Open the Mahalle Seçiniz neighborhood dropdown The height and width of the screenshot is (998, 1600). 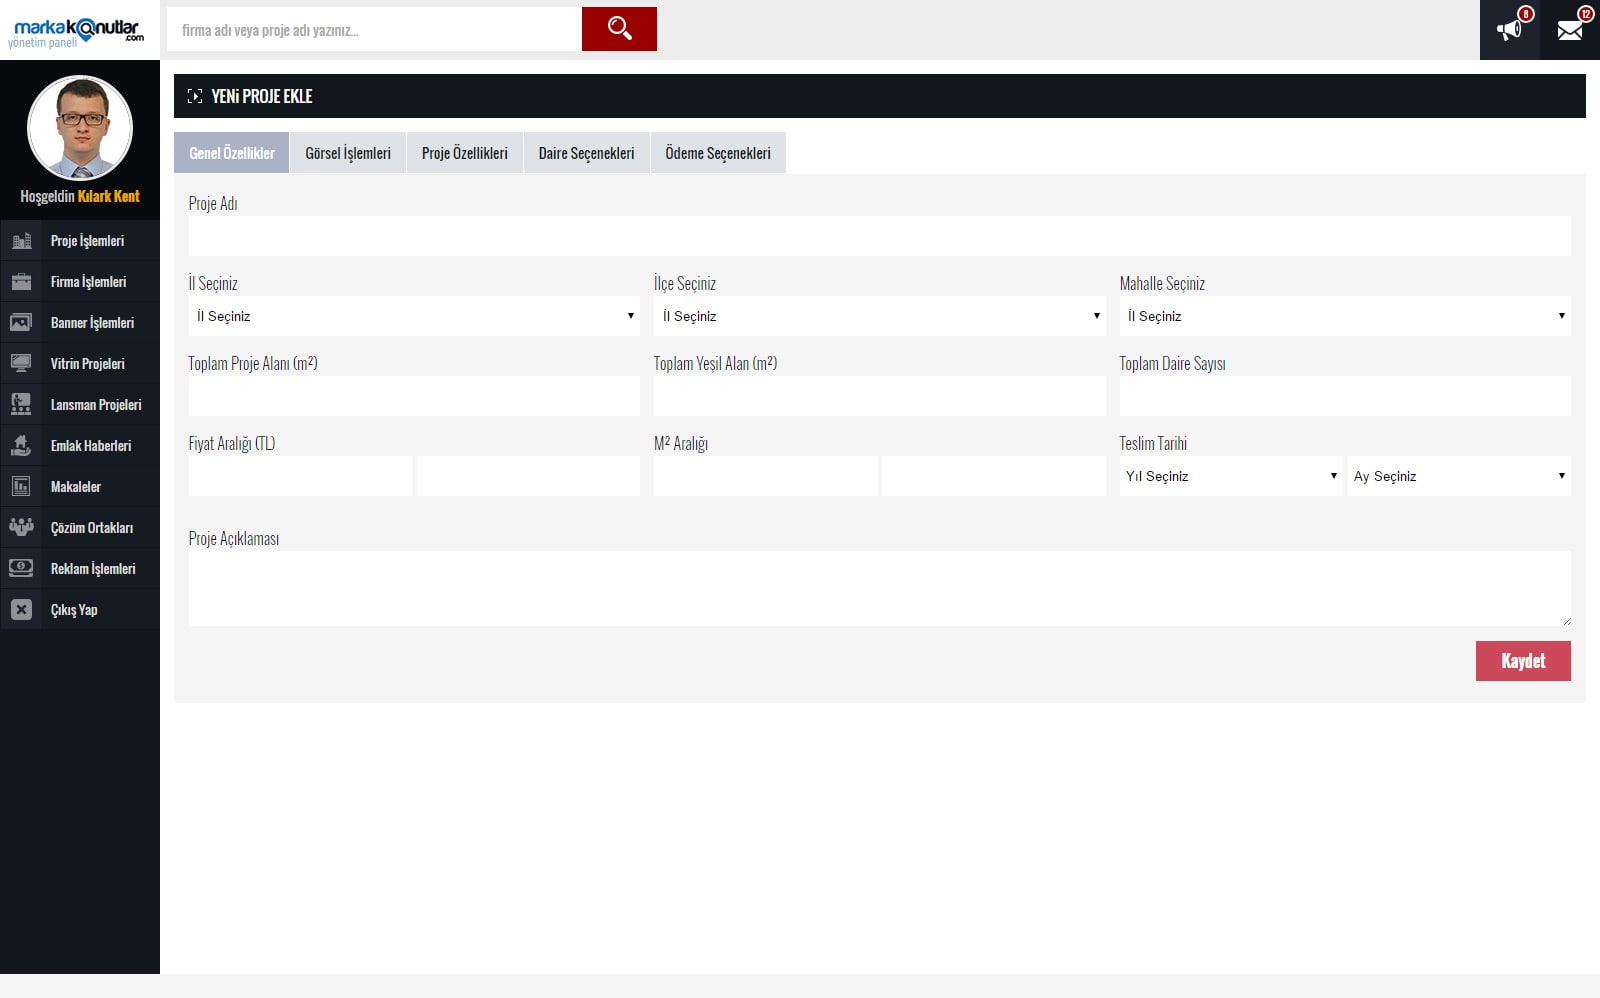tap(1344, 316)
